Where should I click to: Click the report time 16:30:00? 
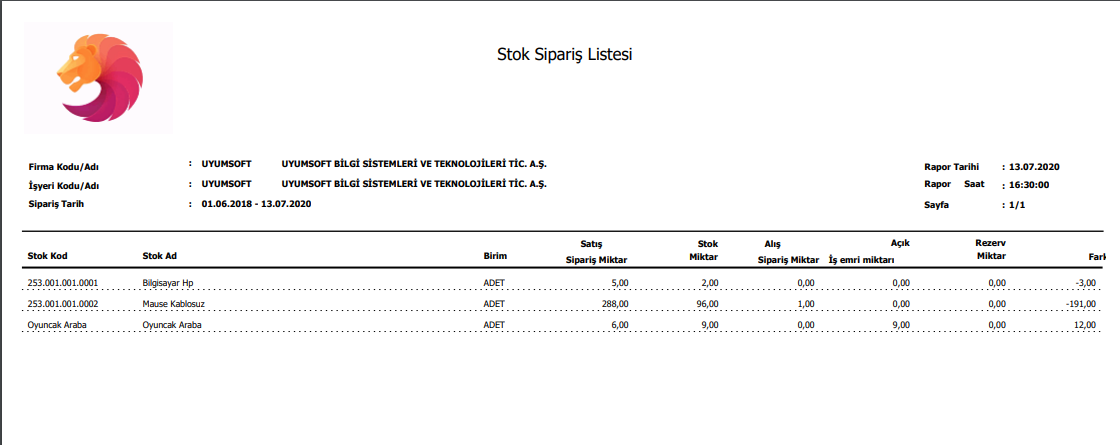(1029, 185)
